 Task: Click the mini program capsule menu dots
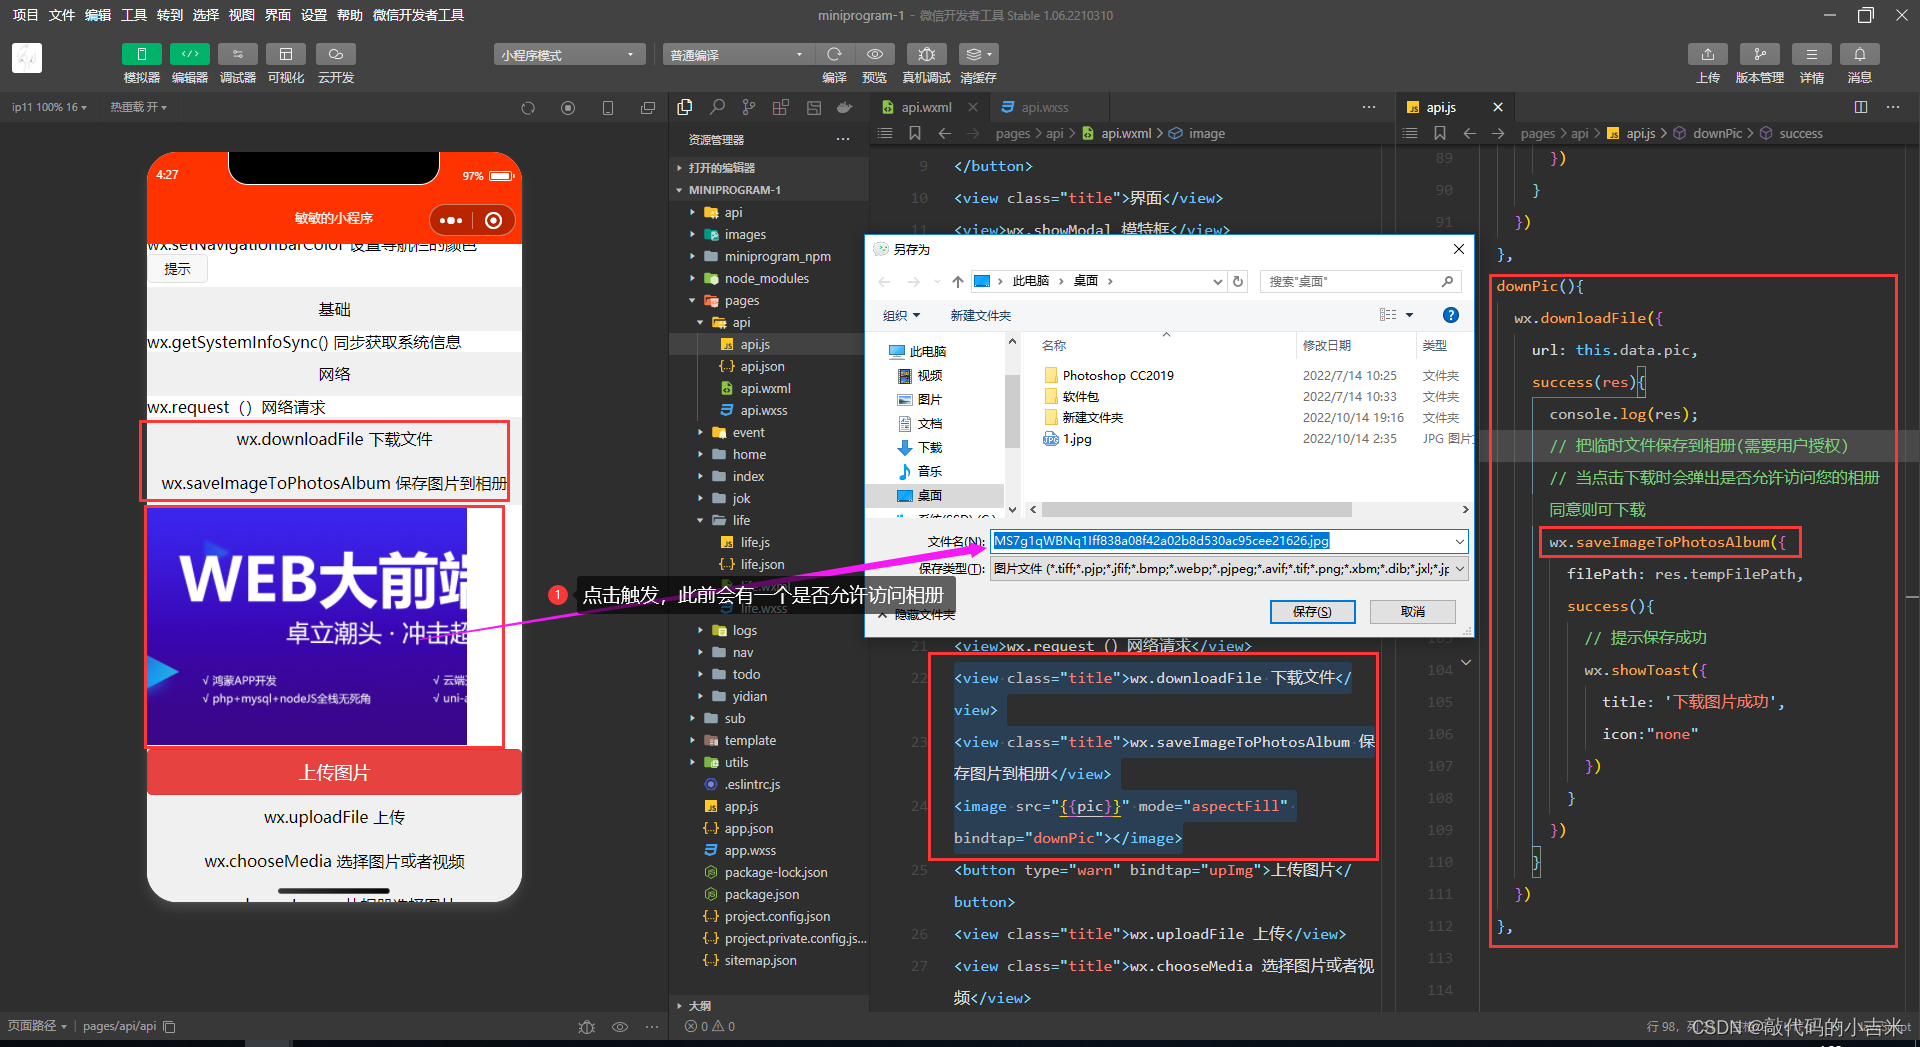451,220
